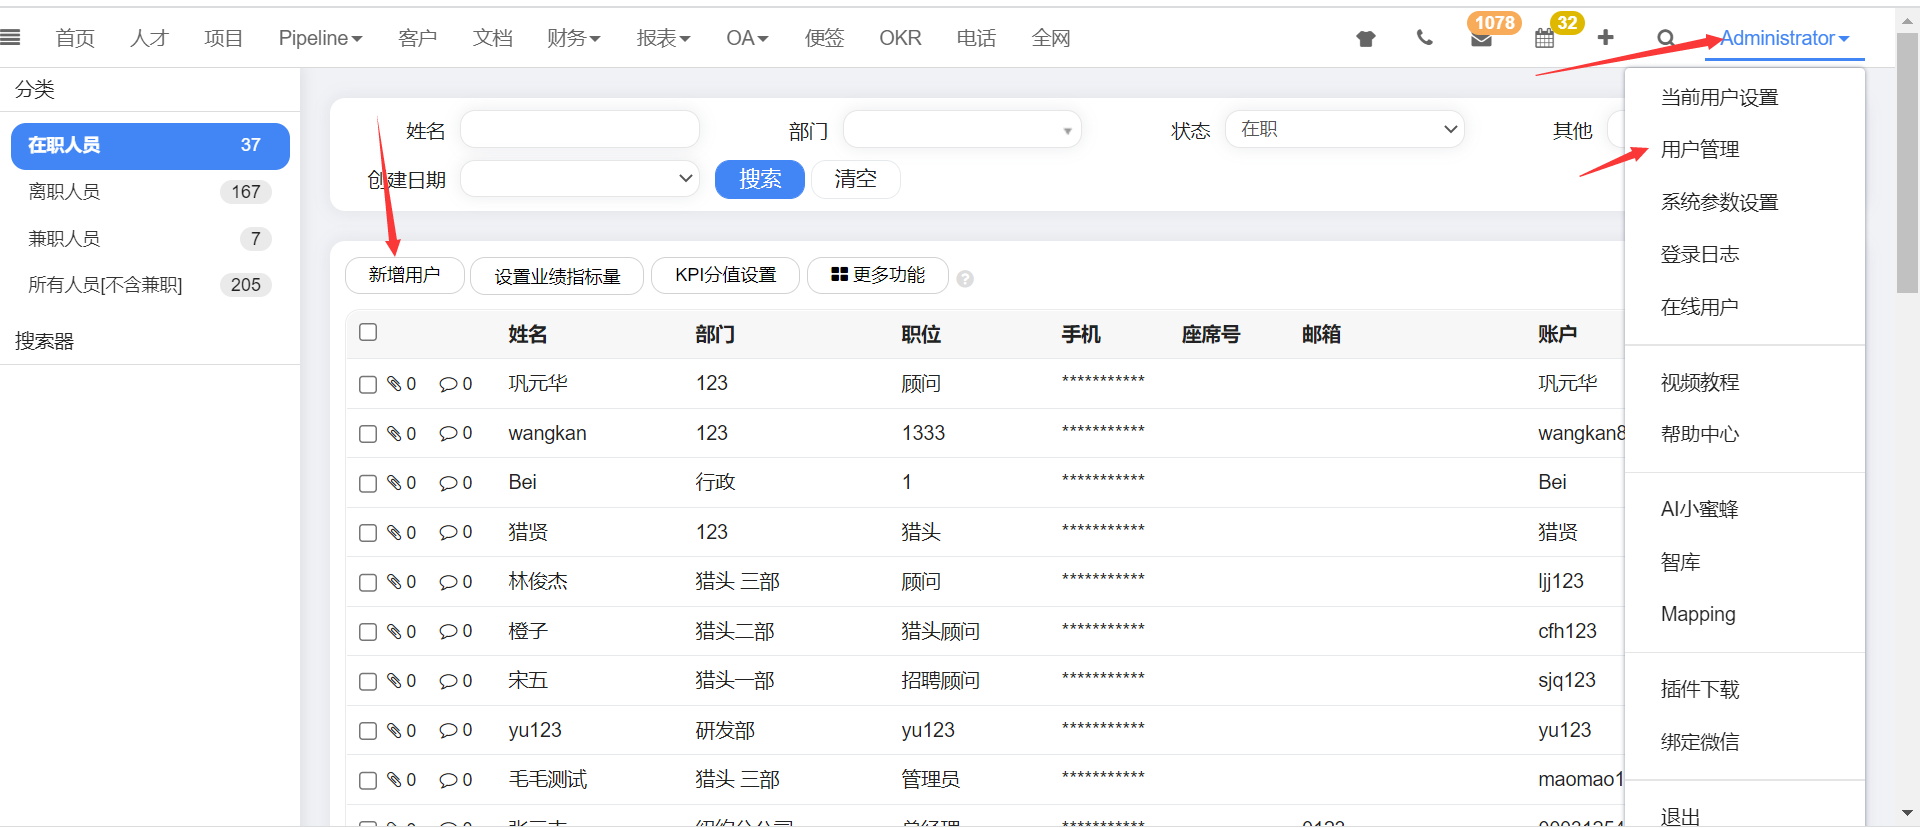Image resolution: width=1920 pixels, height=828 pixels.
Task: Select 系统参数设置 menu entry
Action: [x=1719, y=202]
